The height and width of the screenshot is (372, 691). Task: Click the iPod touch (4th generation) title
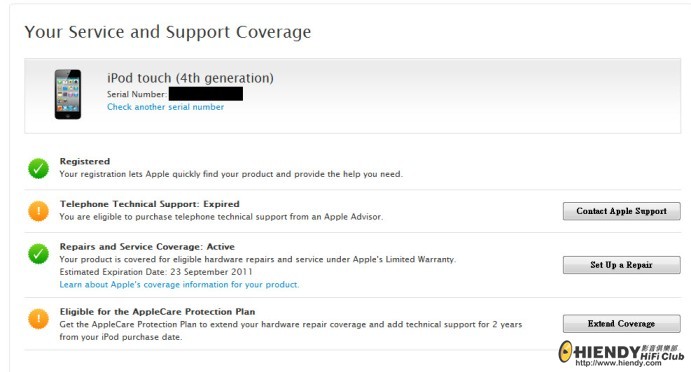(x=190, y=78)
